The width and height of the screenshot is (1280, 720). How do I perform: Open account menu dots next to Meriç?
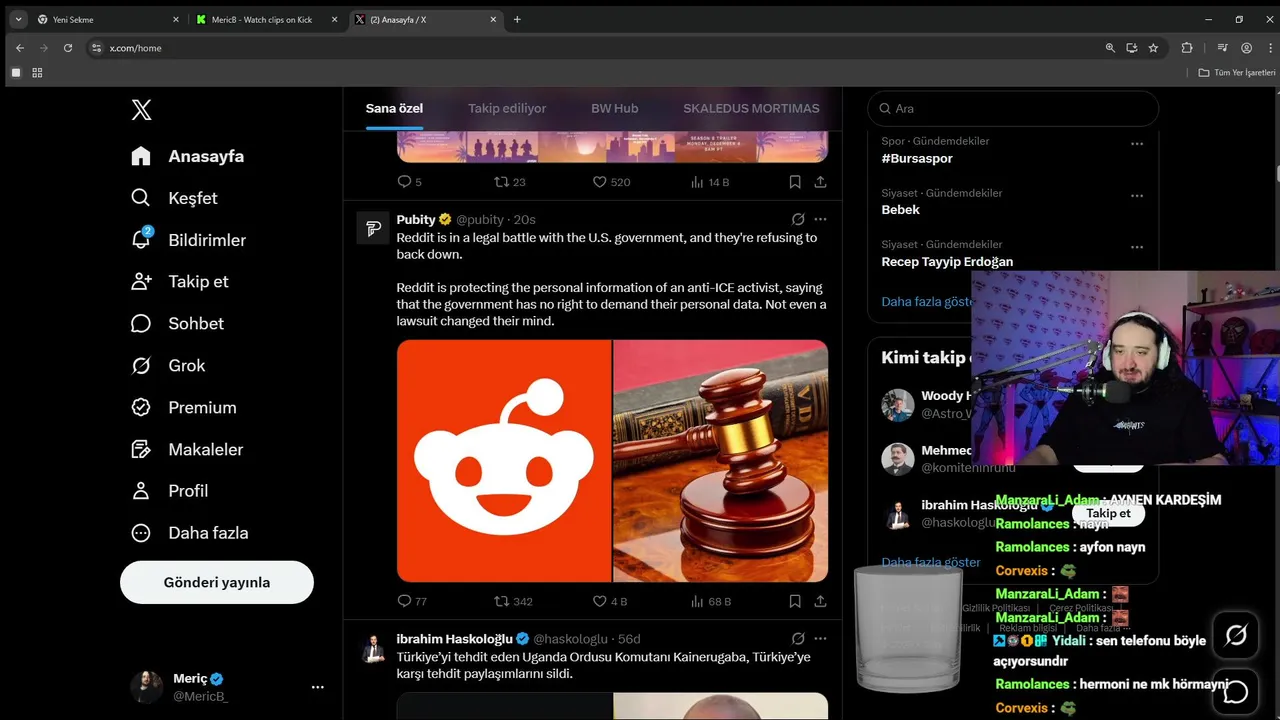coord(318,687)
